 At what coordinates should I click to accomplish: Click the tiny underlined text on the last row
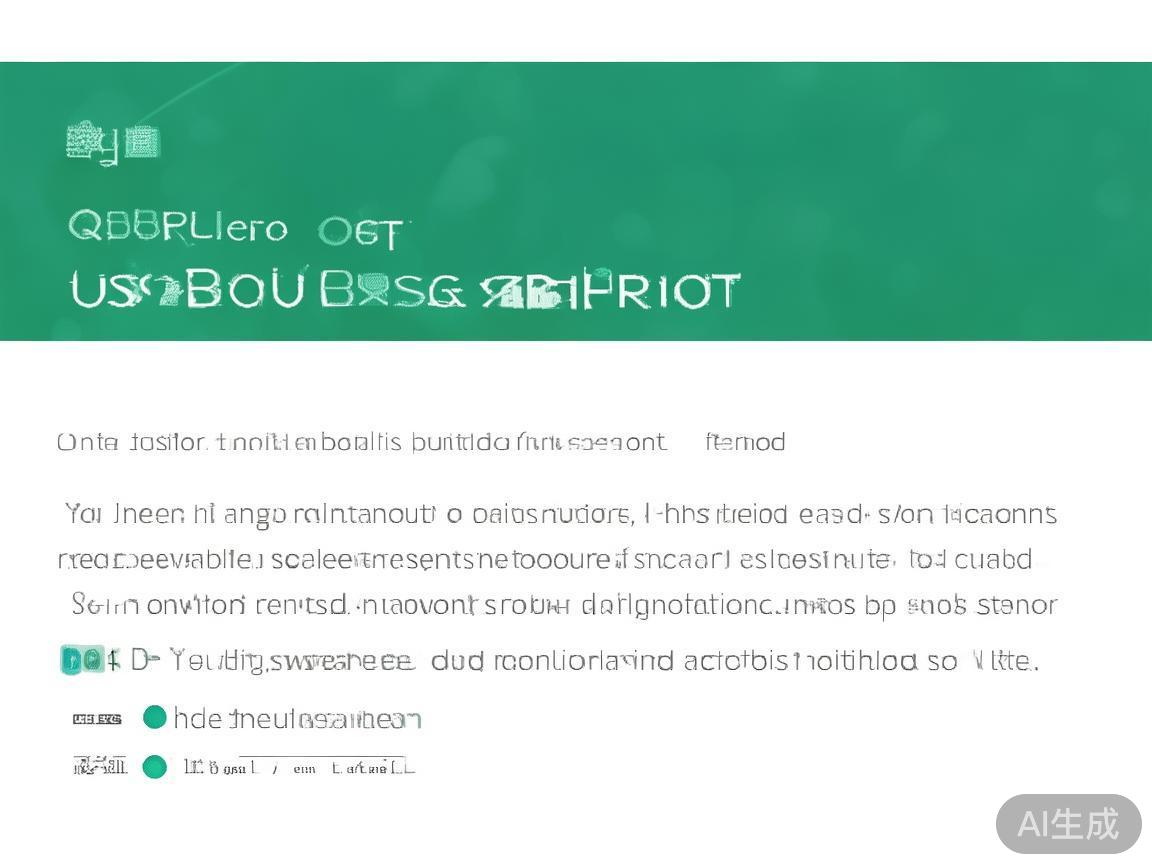[x=298, y=767]
